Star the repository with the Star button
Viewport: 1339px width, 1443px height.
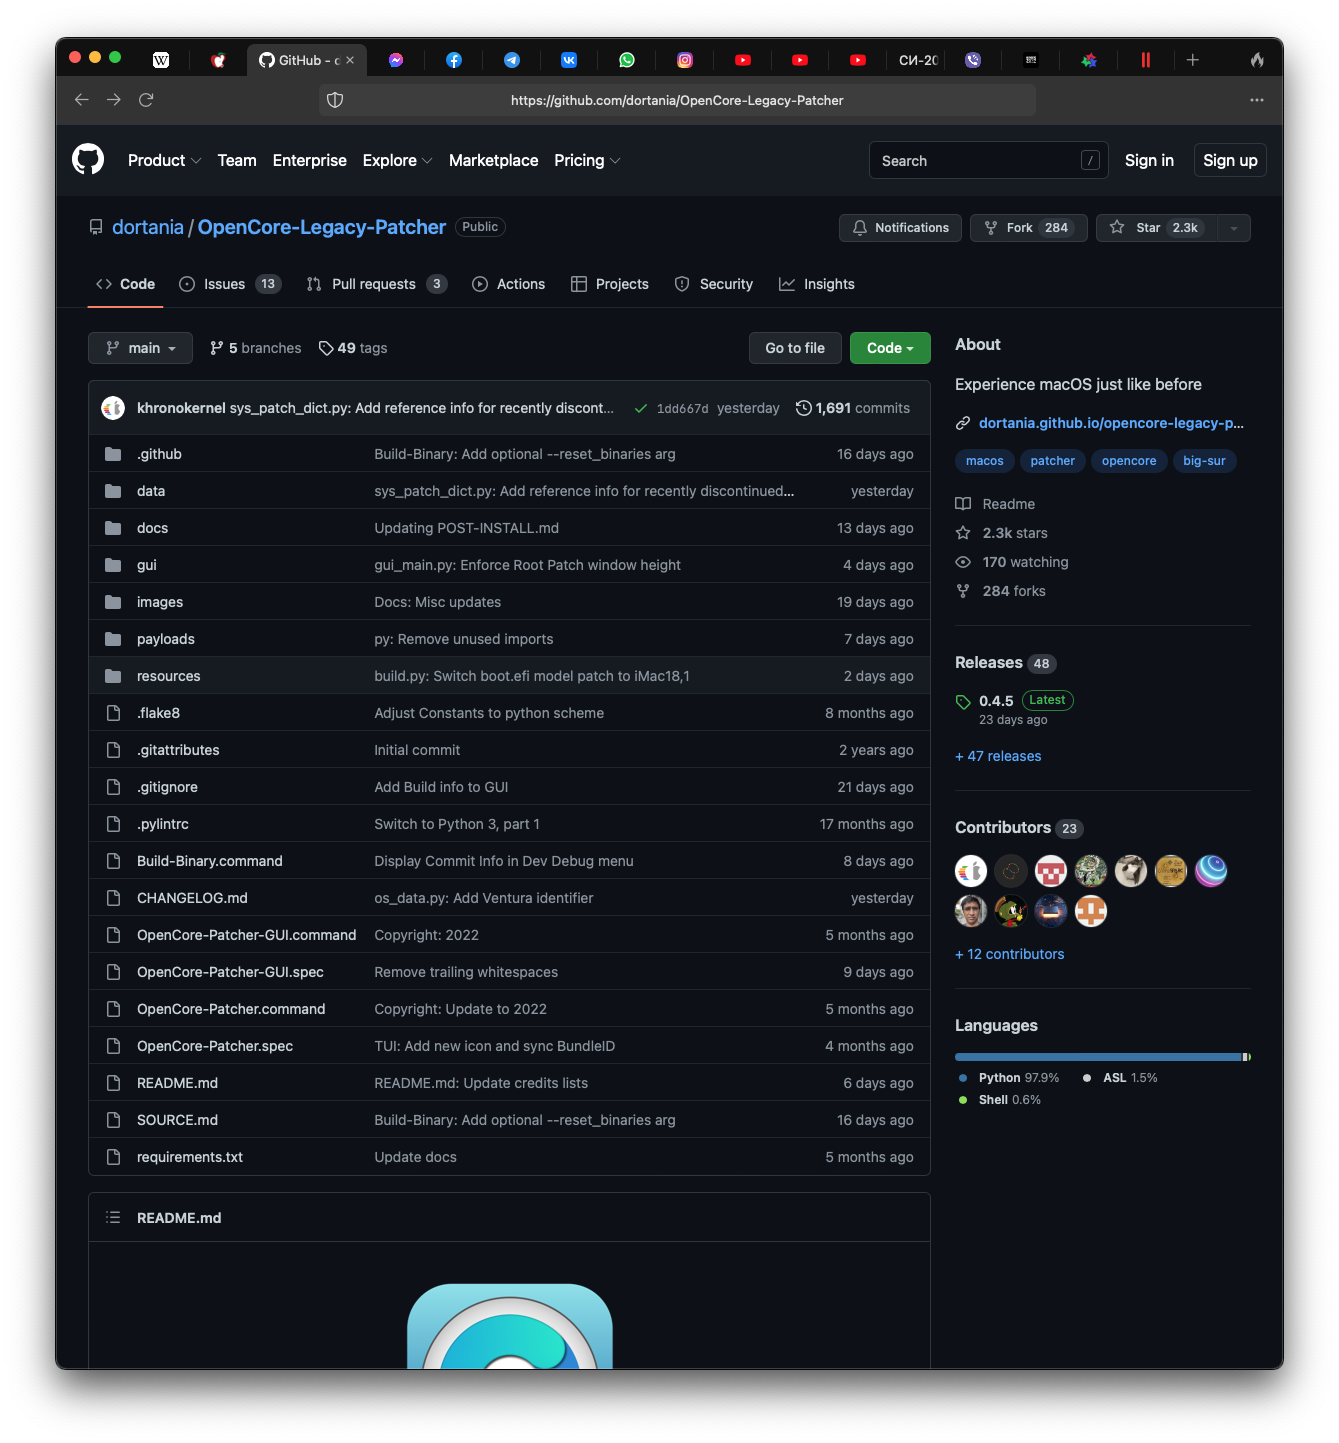tap(1157, 228)
